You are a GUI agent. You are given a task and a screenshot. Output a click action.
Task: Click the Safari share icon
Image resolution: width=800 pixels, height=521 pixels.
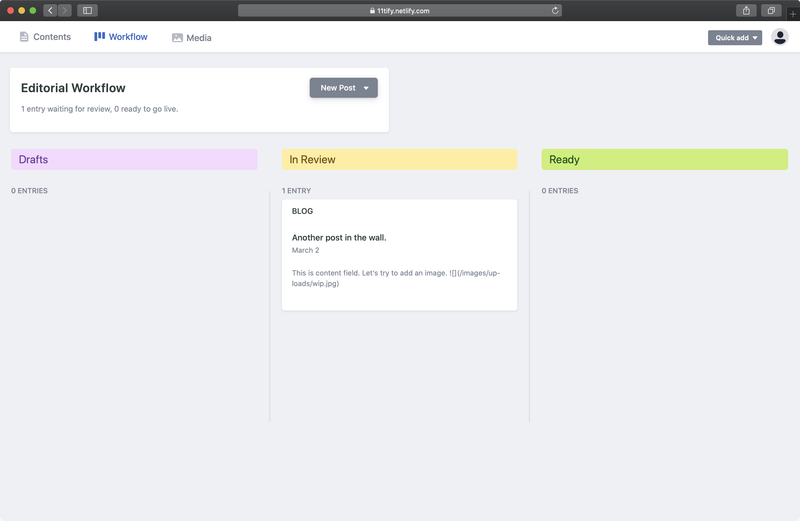point(746,10)
